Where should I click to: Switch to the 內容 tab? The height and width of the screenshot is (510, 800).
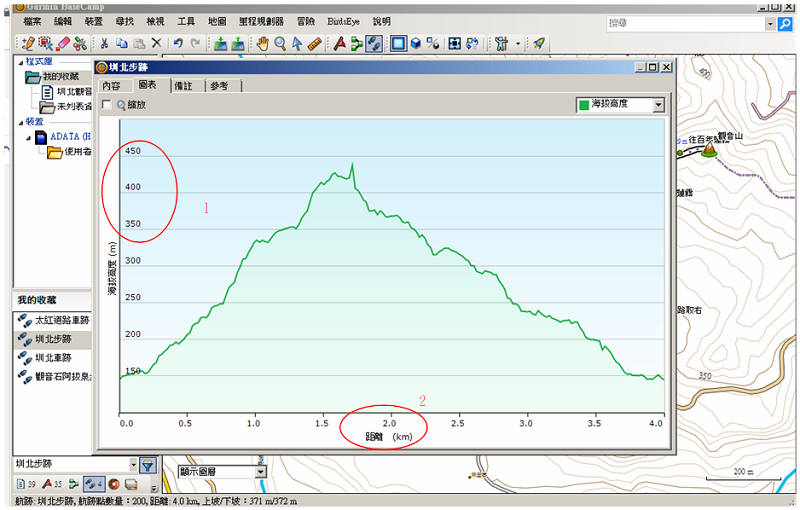point(112,86)
